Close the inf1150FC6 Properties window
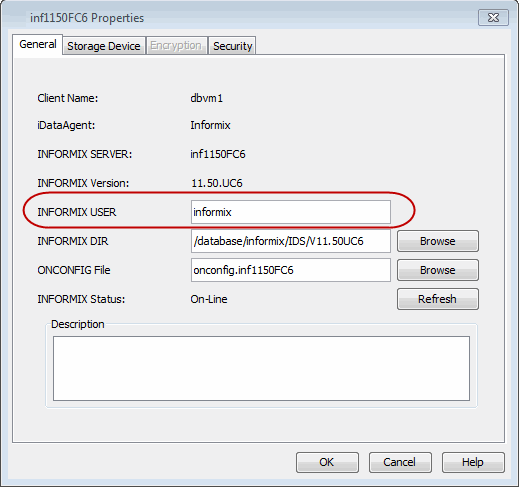Screen dimensions: 519x487 coord(493,18)
